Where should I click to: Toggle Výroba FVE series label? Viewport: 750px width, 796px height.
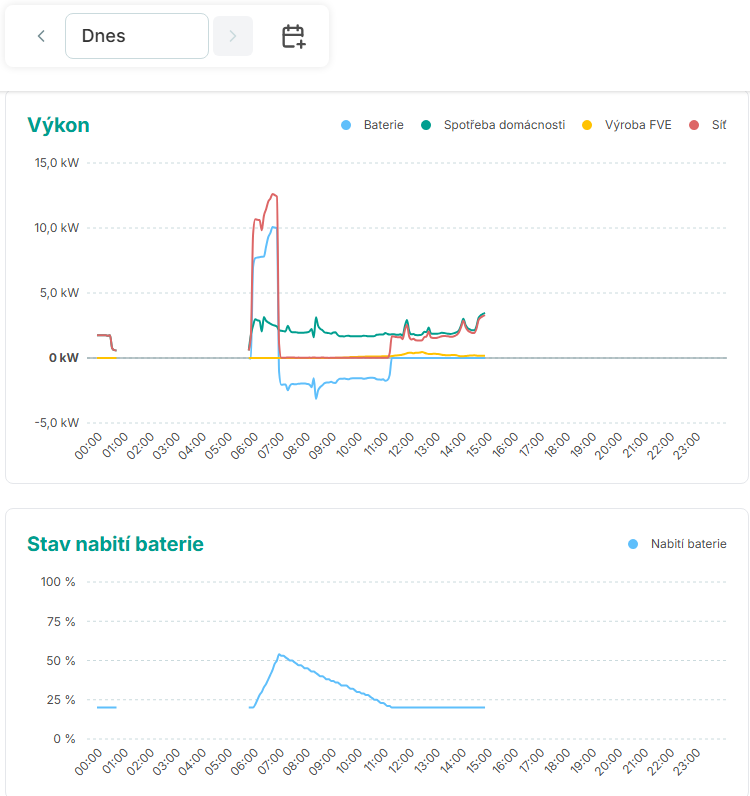point(638,125)
